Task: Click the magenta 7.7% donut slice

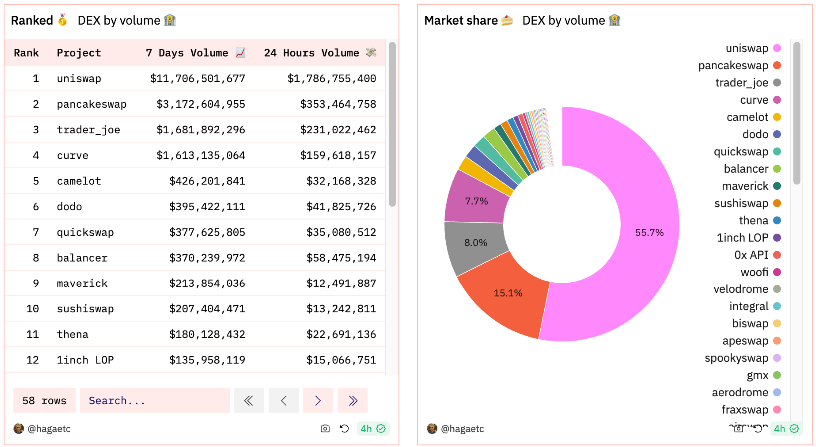Action: [x=476, y=199]
